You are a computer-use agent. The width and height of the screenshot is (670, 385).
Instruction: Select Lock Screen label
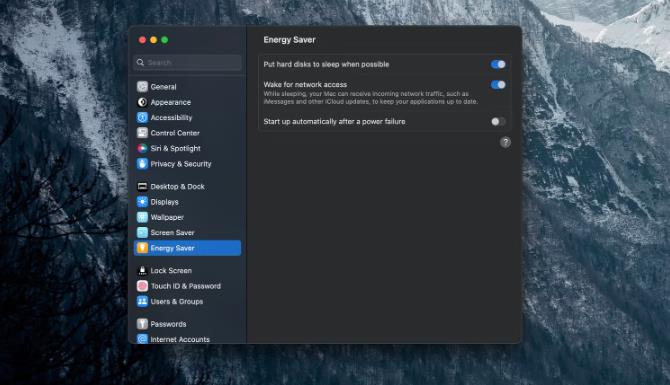(x=171, y=270)
